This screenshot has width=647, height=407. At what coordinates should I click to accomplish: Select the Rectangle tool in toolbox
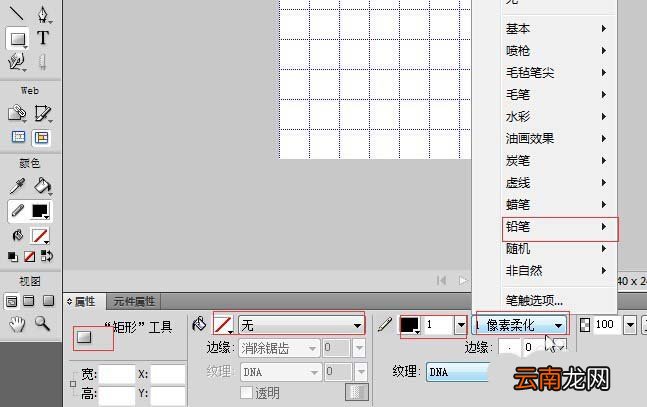(x=17, y=39)
